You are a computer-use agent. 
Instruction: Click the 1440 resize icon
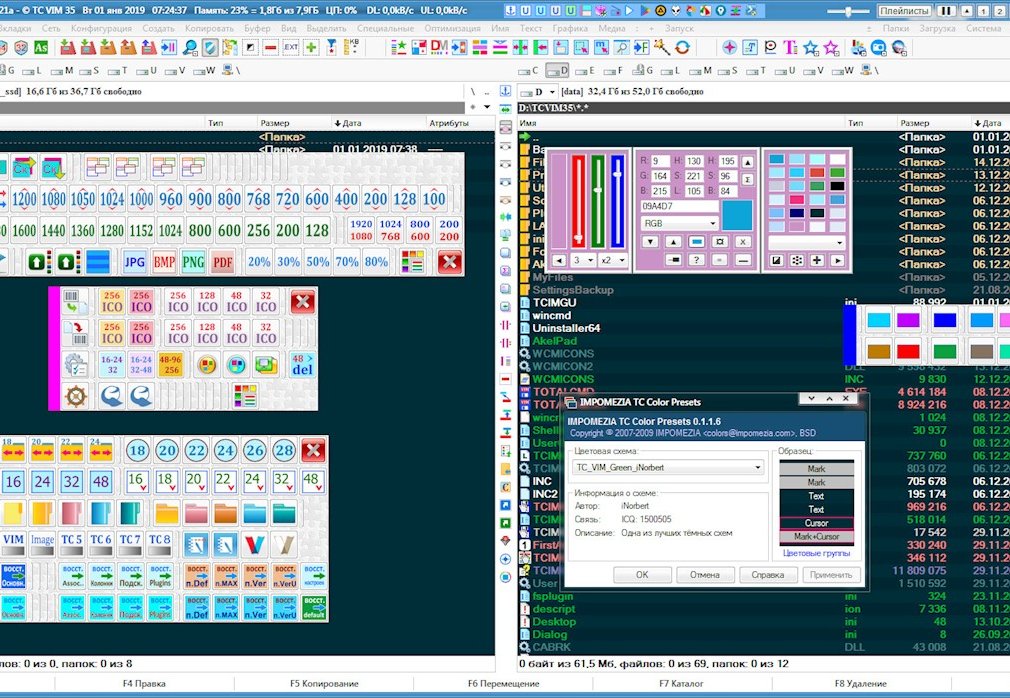[x=53, y=231]
